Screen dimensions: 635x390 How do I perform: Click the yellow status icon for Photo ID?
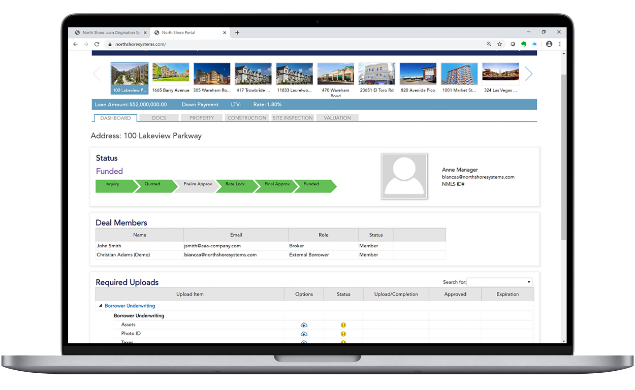coord(343,334)
